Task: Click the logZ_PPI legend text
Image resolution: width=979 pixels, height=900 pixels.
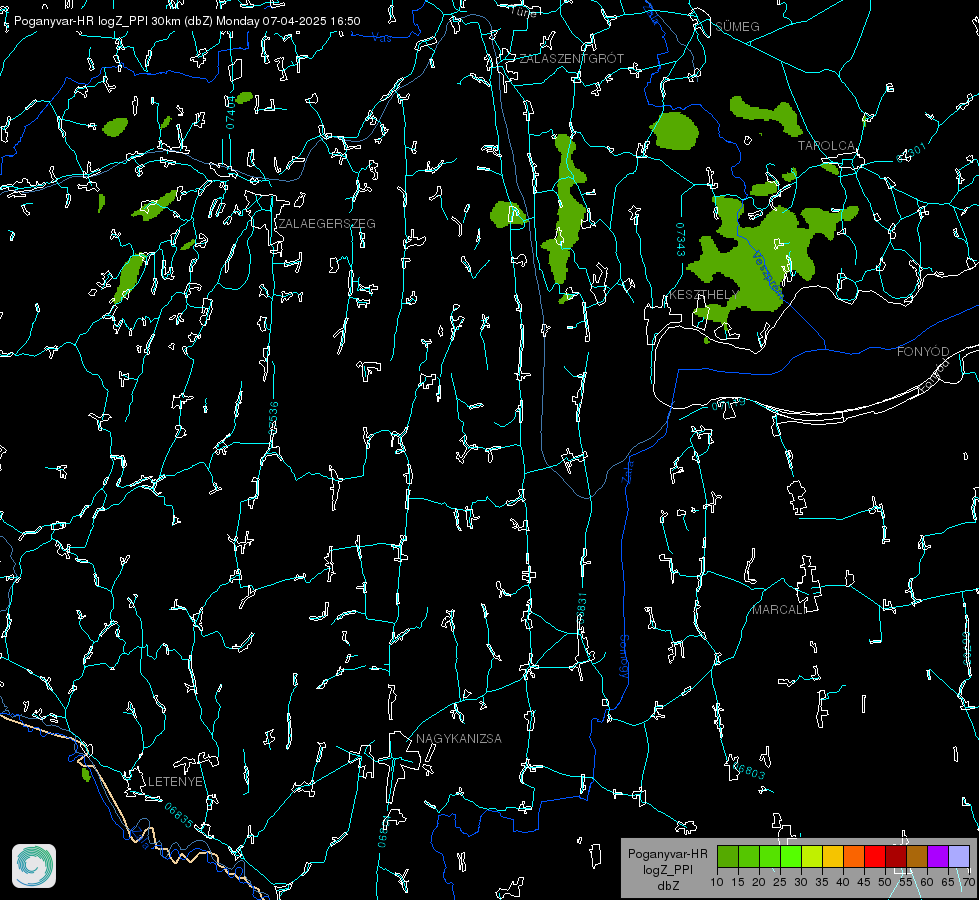Action: pos(667,869)
